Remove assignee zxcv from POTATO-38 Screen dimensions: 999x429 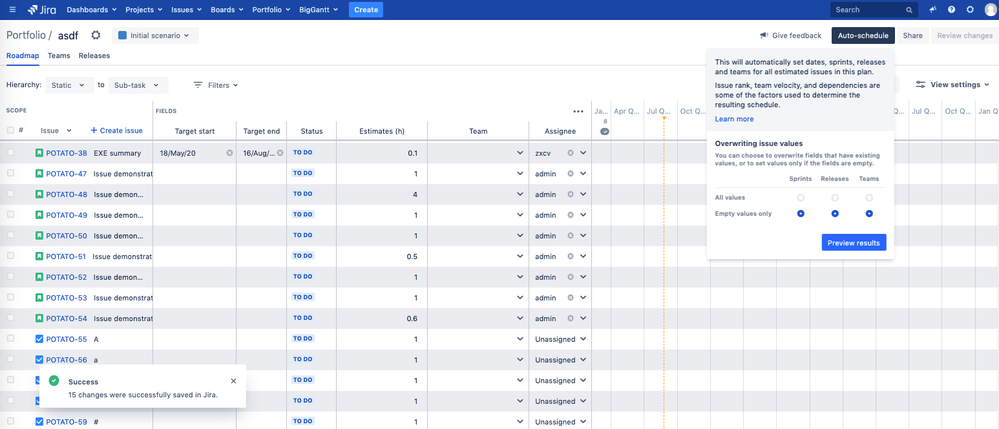point(570,153)
